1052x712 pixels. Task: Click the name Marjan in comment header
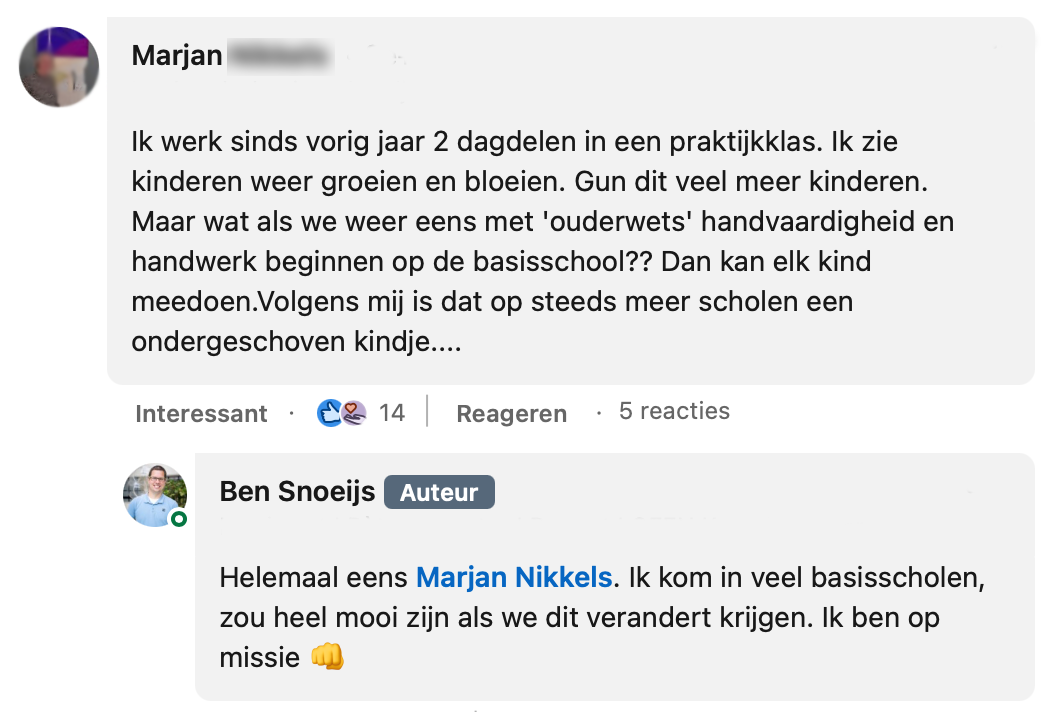point(177,55)
